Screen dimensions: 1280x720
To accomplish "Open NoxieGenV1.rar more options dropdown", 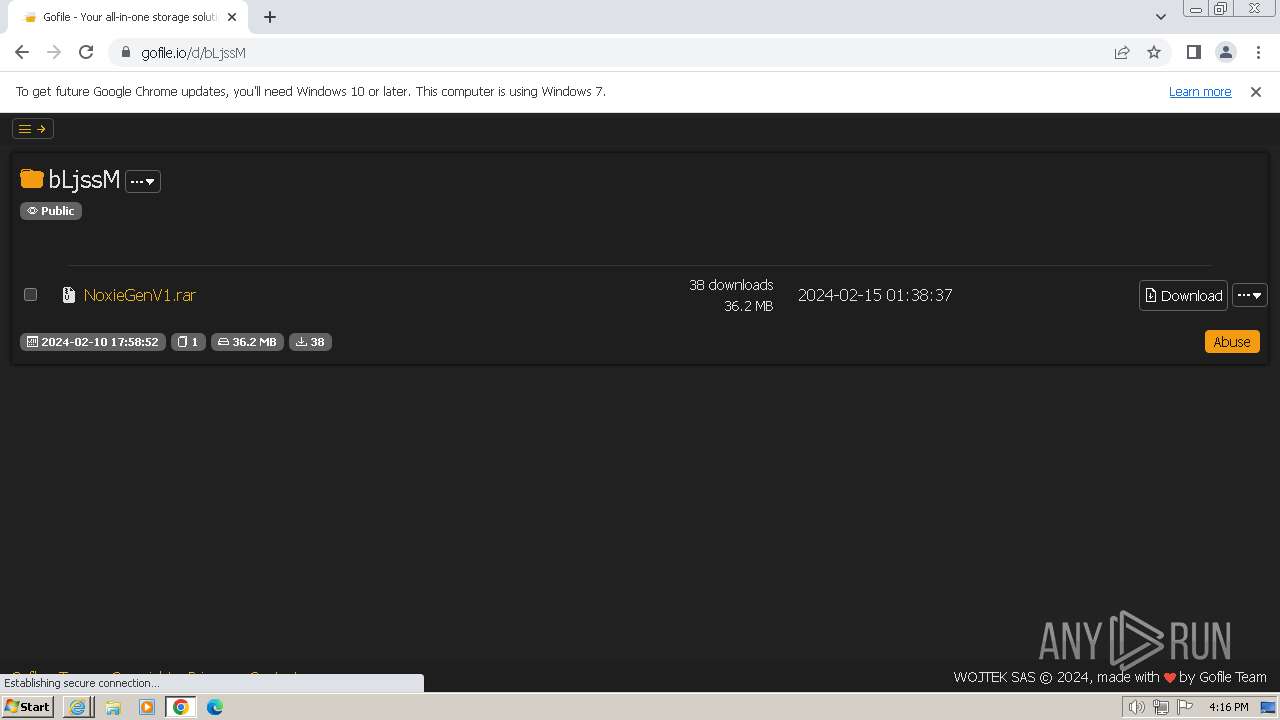I will pos(1250,295).
